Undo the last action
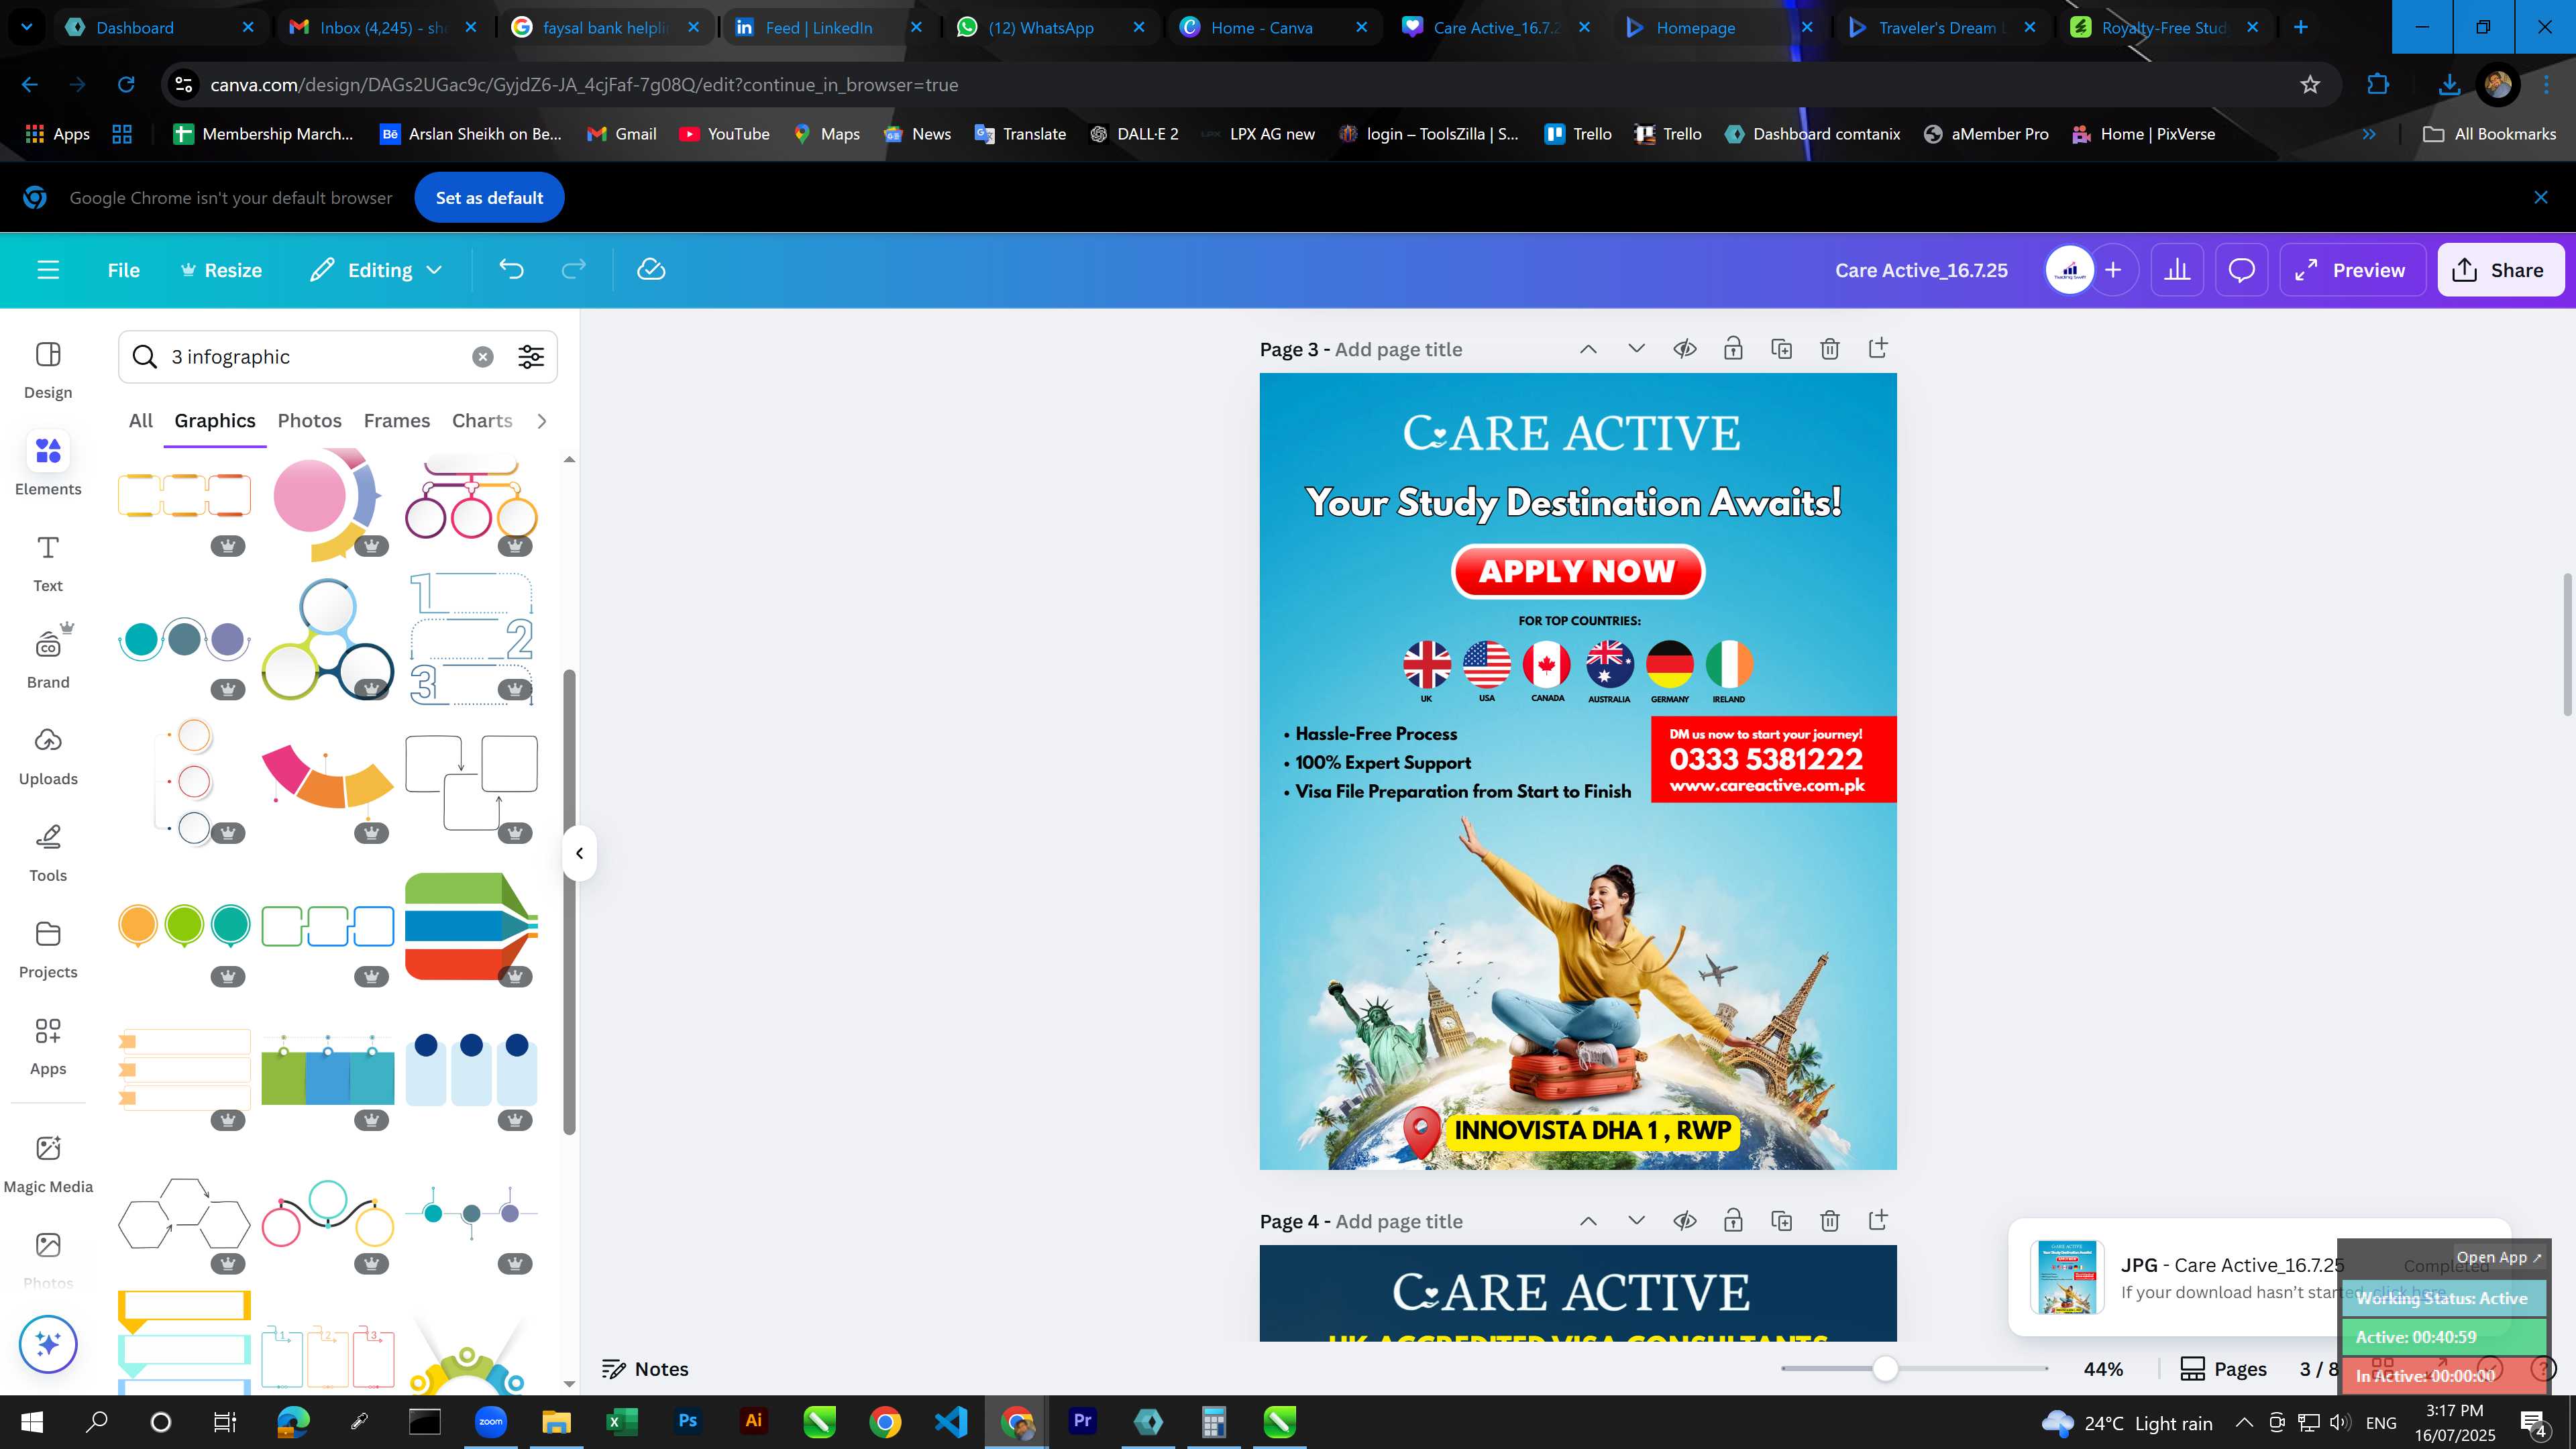Screen dimensions: 2576x1449 (511, 270)
